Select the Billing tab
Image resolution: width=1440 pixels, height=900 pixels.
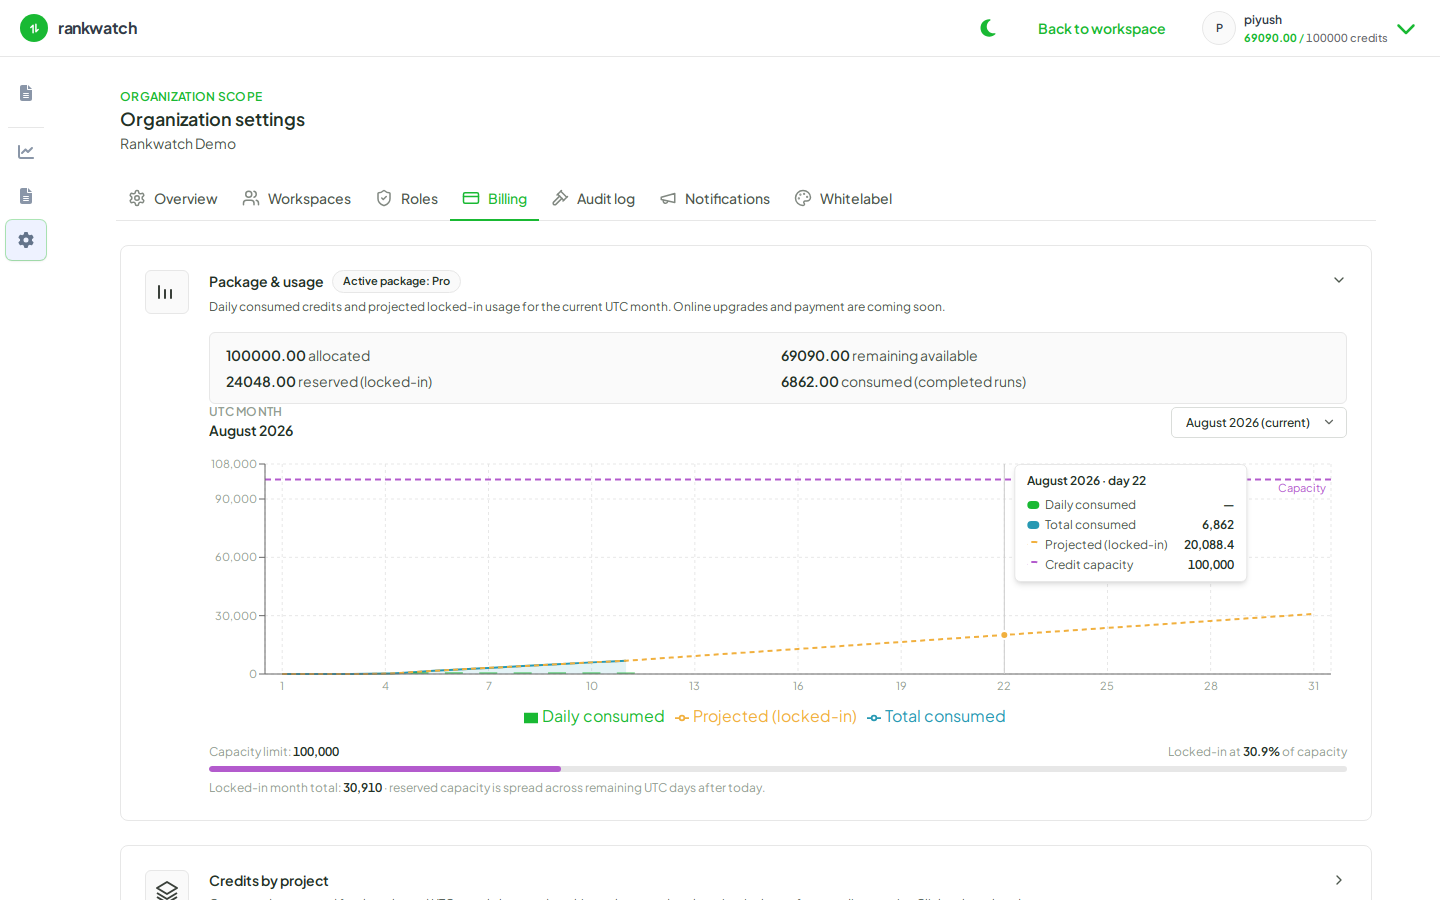(495, 199)
